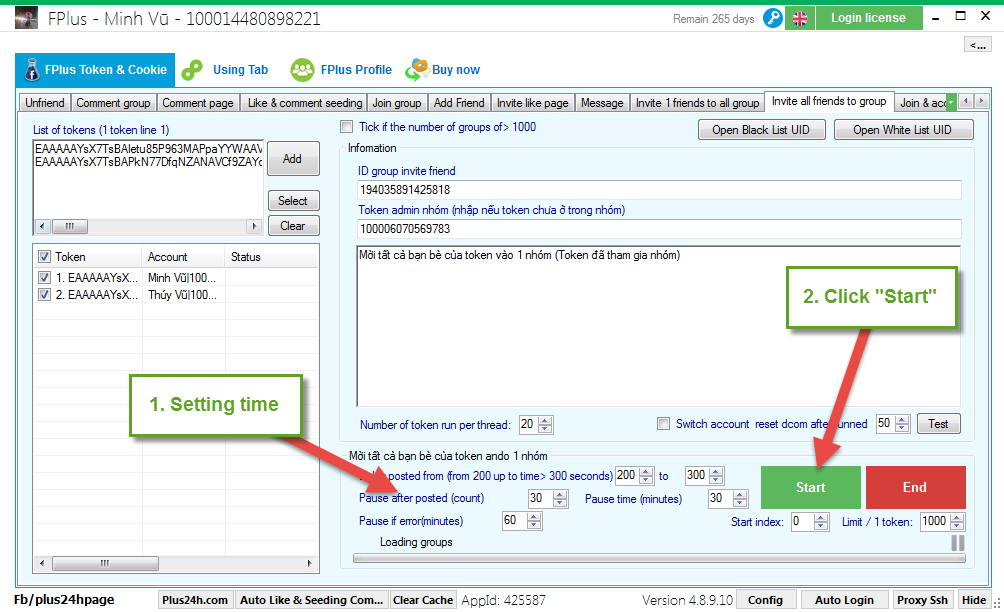Click the token table horizontal scrollbar thumb
Screen dimensions: 1004x612
[x=105, y=563]
